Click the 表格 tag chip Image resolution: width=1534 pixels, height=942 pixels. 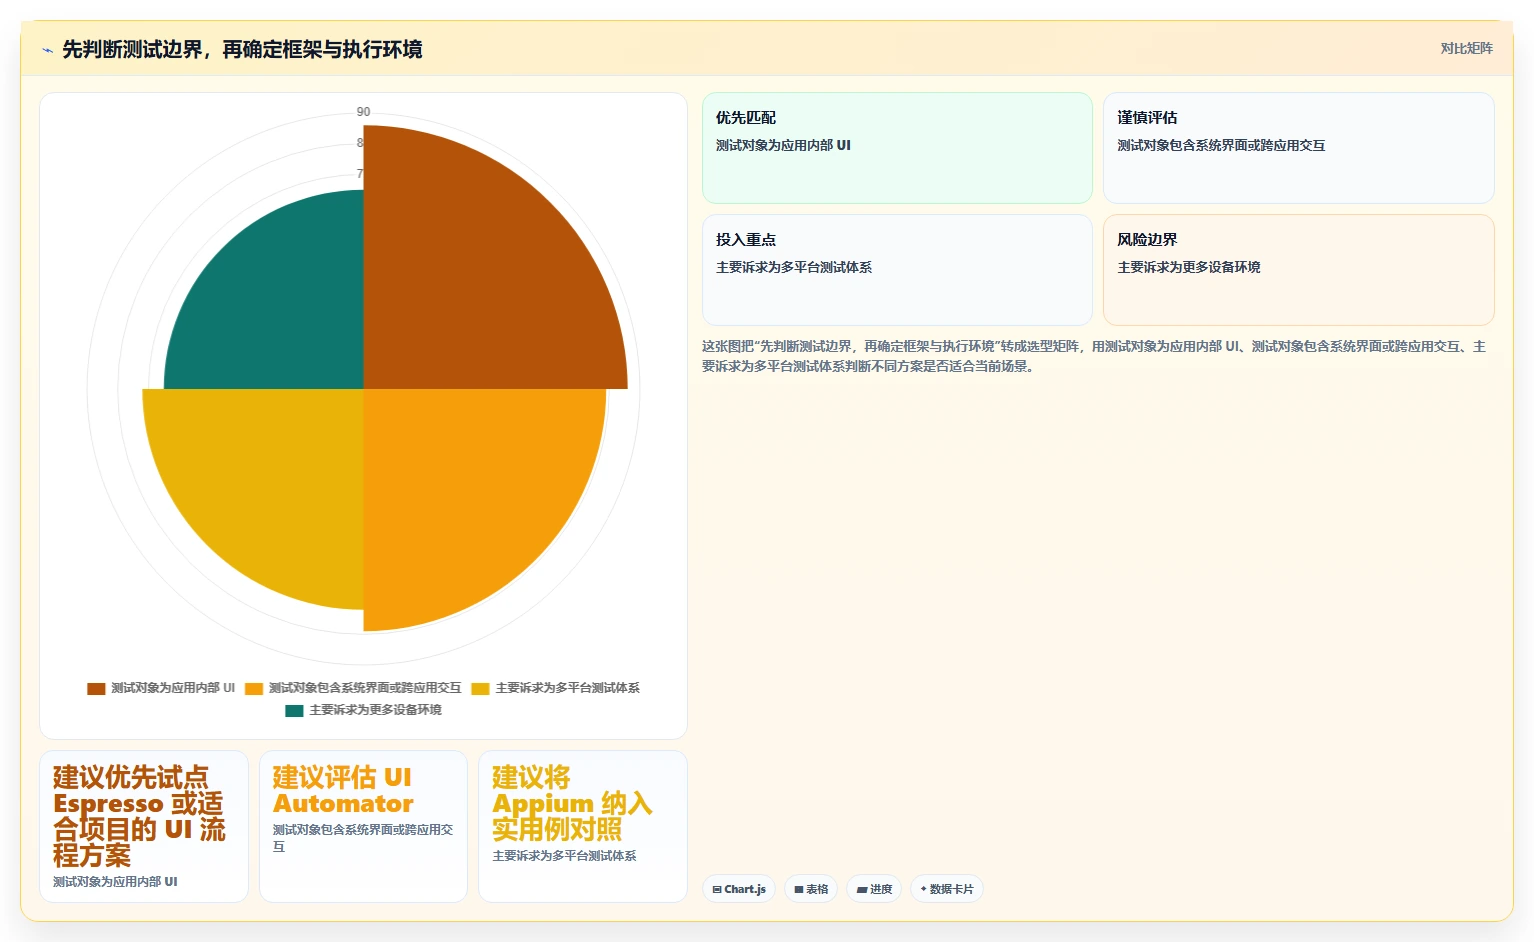pos(811,889)
